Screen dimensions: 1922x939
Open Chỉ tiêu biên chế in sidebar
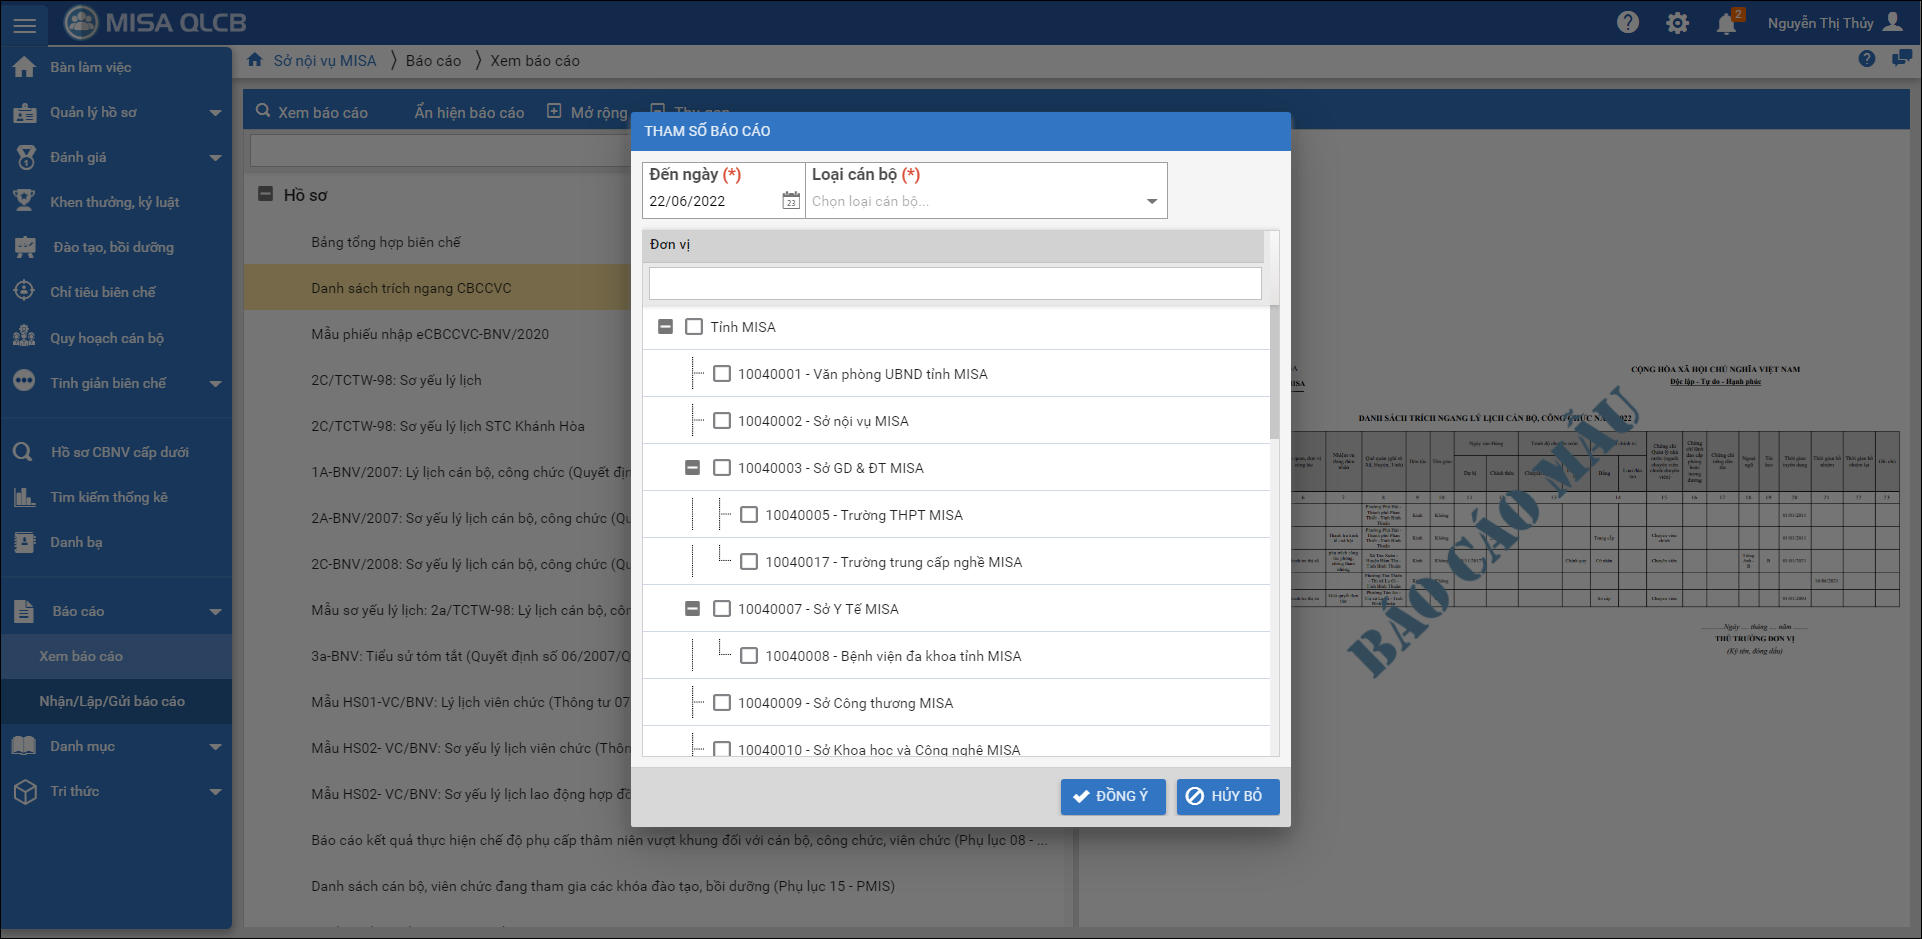103,292
